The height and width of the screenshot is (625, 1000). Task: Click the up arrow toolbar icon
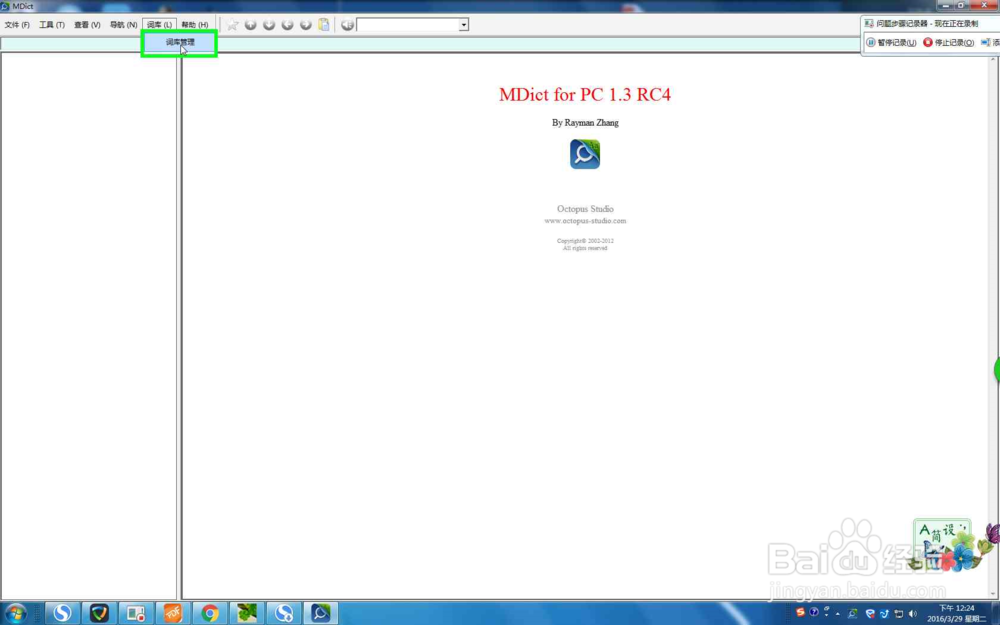click(x=251, y=25)
